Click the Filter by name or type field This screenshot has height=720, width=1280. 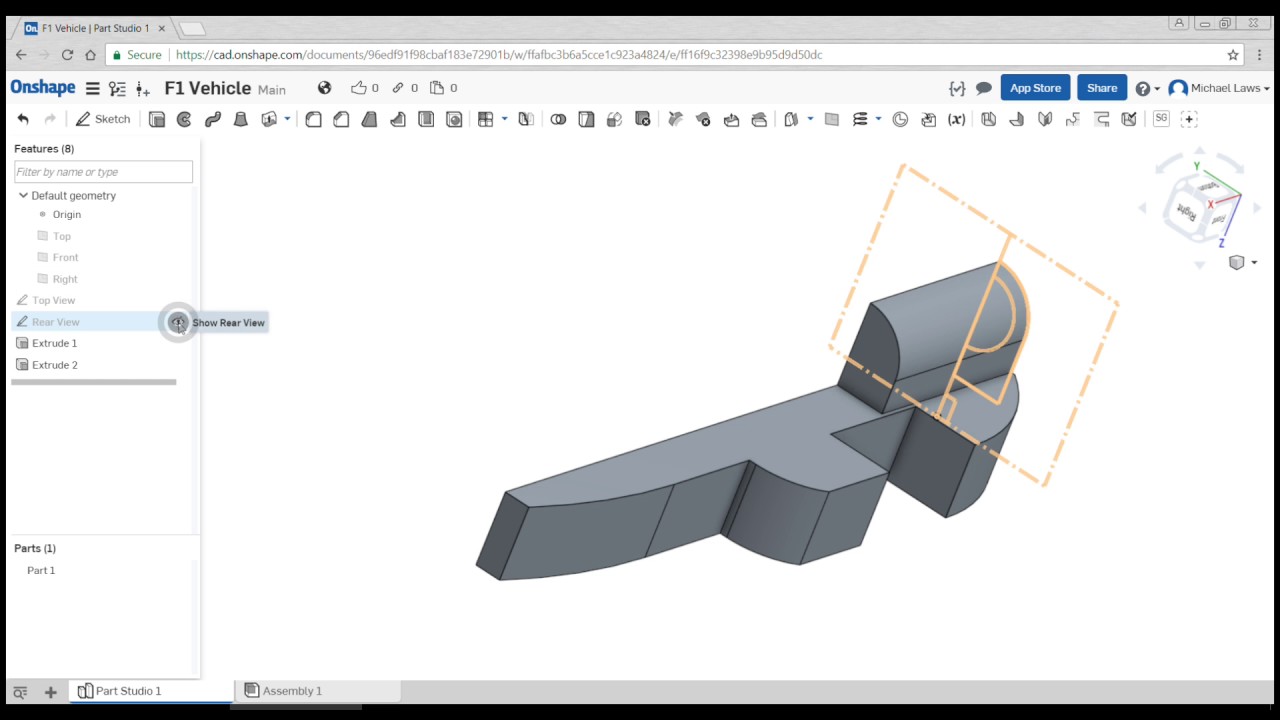tap(103, 172)
